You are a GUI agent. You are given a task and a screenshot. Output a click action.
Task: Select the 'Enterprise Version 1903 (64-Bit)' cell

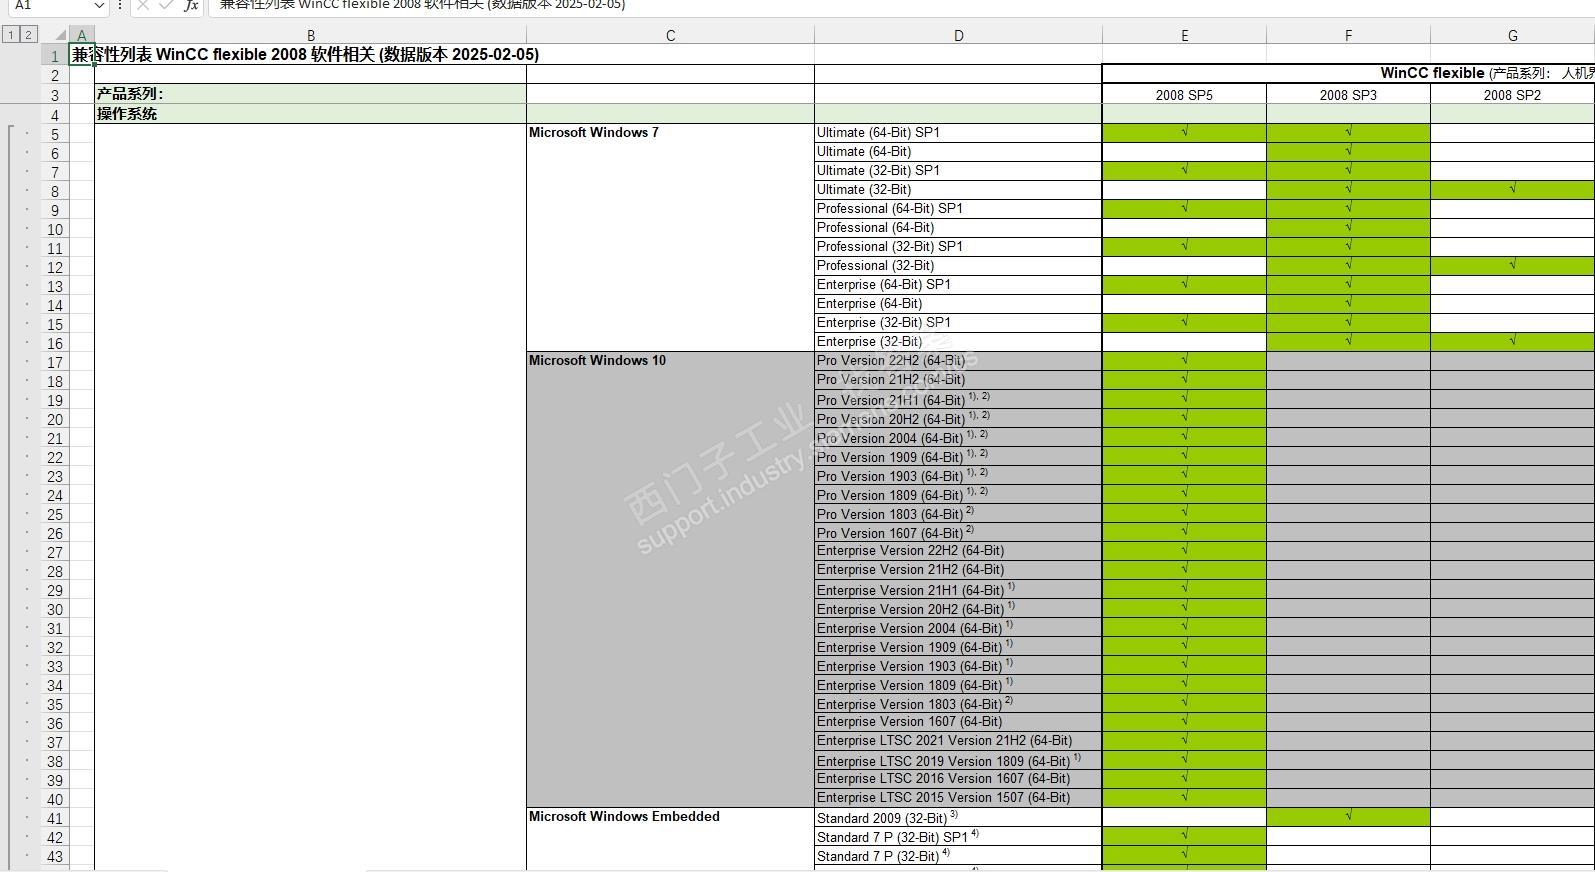(x=958, y=665)
